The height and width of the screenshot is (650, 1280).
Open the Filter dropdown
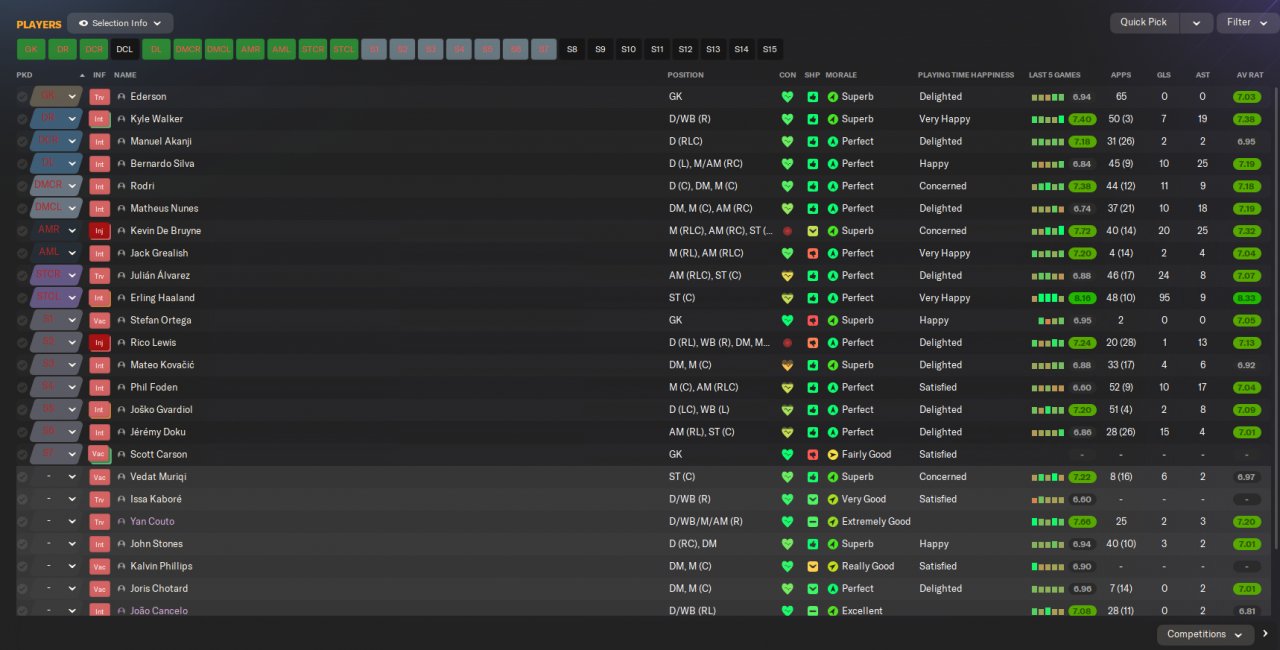tap(1247, 23)
